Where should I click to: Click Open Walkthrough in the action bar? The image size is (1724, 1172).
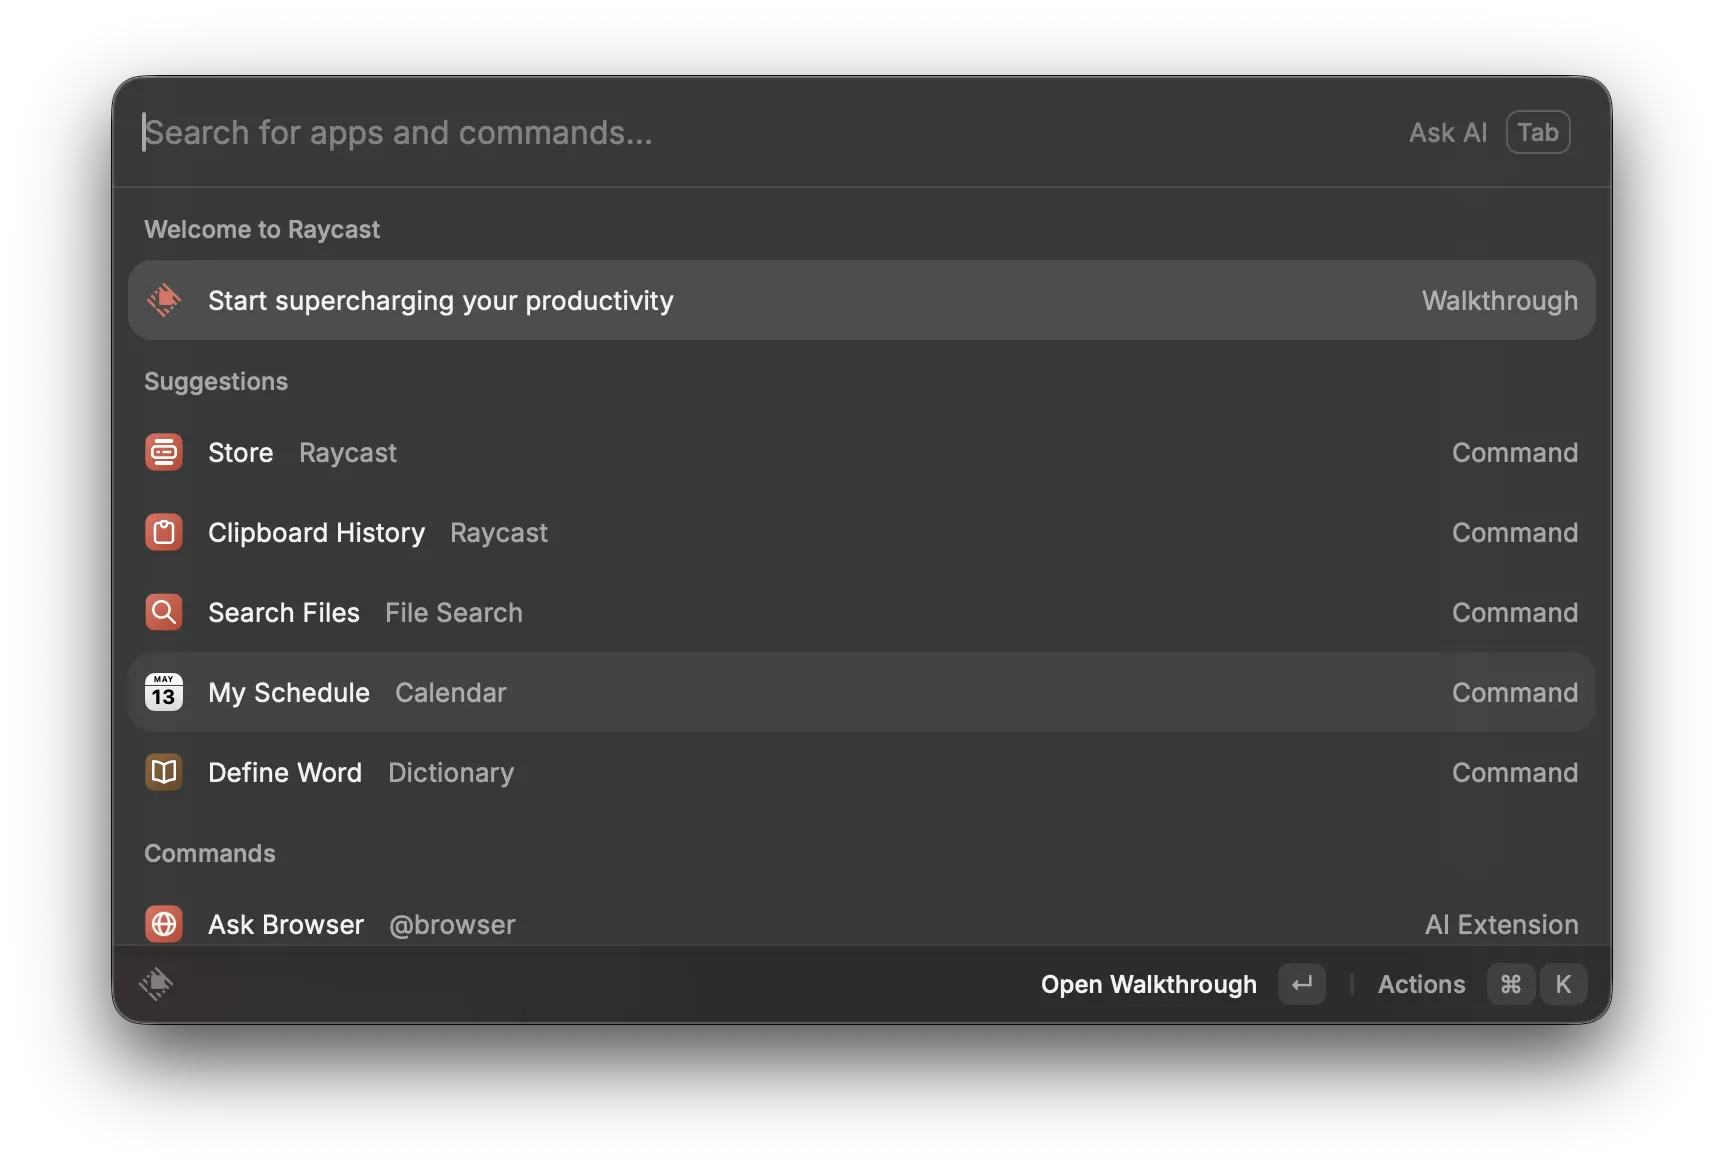point(1149,984)
